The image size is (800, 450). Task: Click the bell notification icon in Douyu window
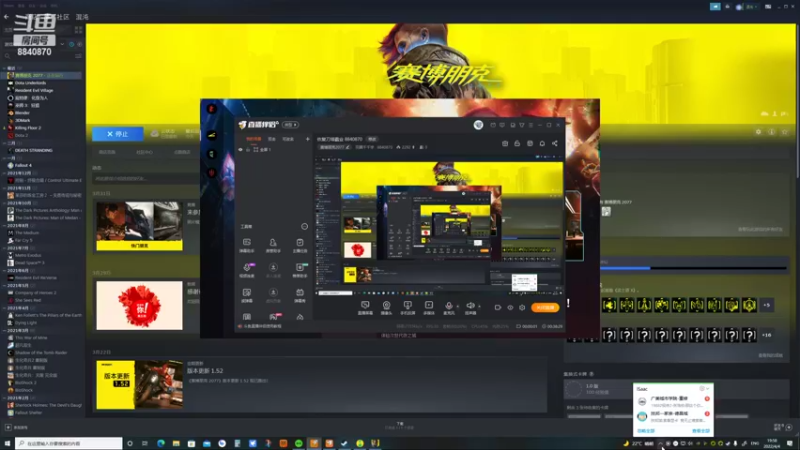pyautogui.click(x=542, y=144)
